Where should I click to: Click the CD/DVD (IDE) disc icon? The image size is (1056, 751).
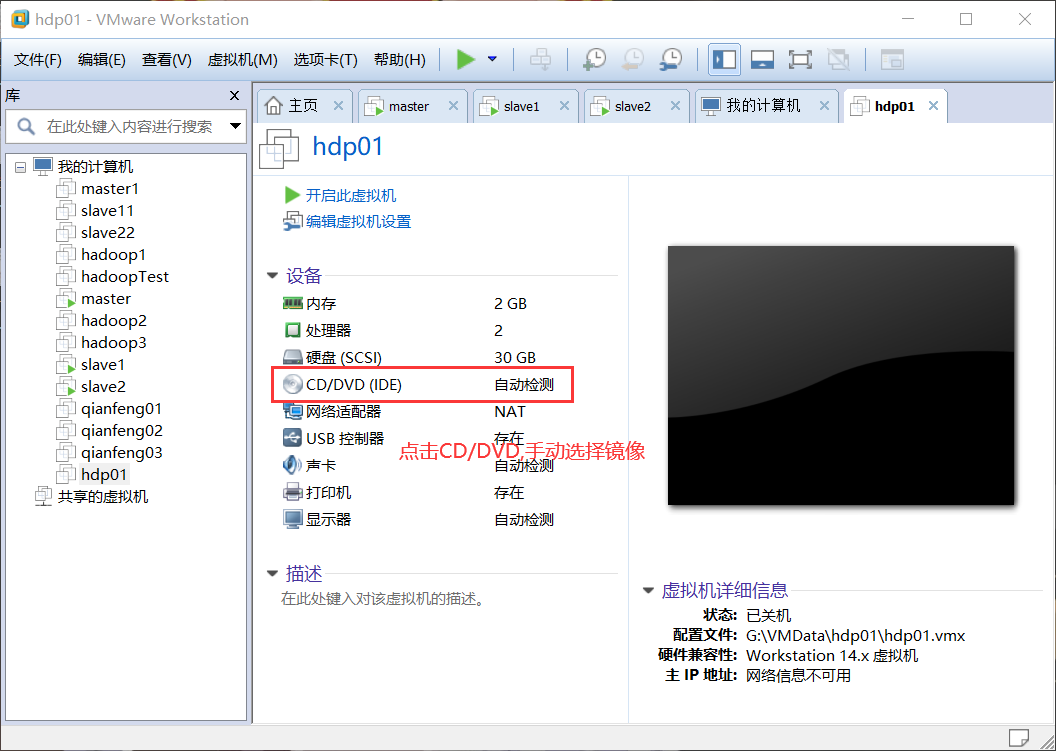click(292, 385)
